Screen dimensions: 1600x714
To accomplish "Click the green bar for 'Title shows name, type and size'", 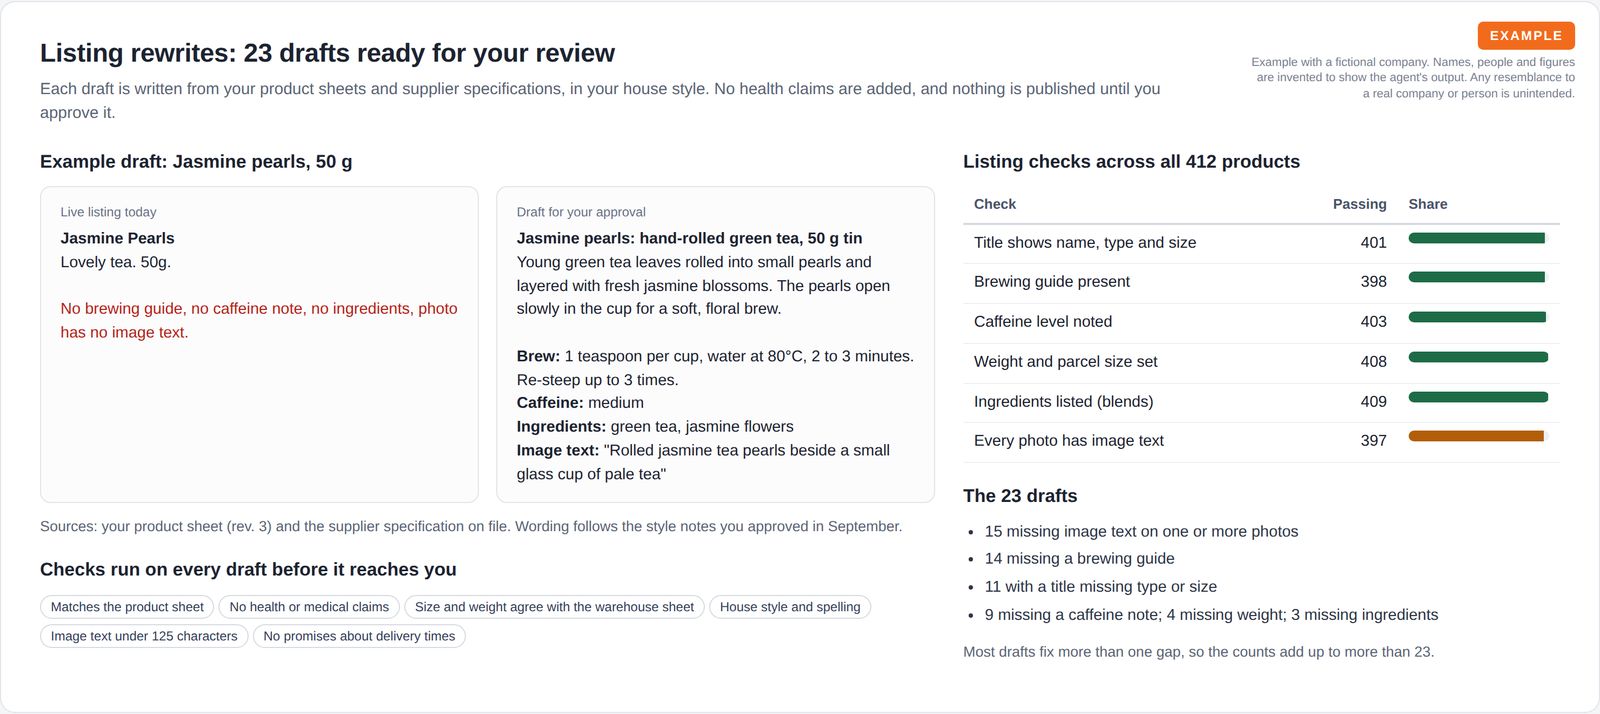I will [1477, 238].
